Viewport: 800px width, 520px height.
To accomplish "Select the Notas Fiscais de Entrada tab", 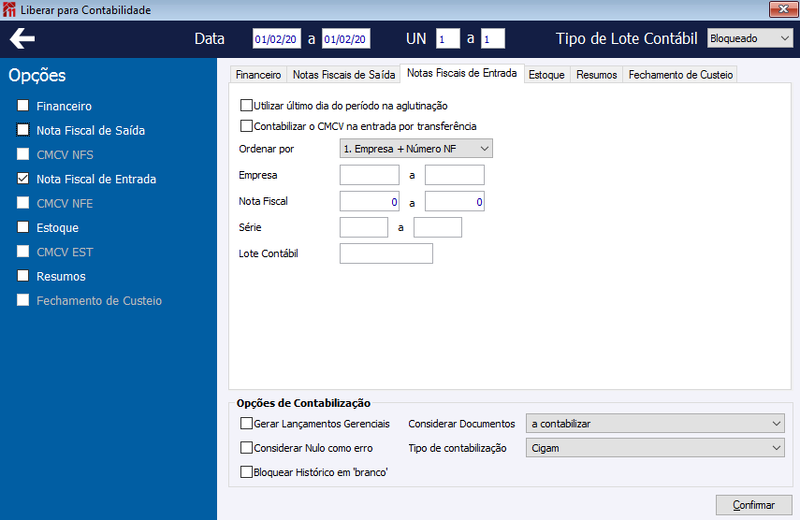I will coord(462,73).
